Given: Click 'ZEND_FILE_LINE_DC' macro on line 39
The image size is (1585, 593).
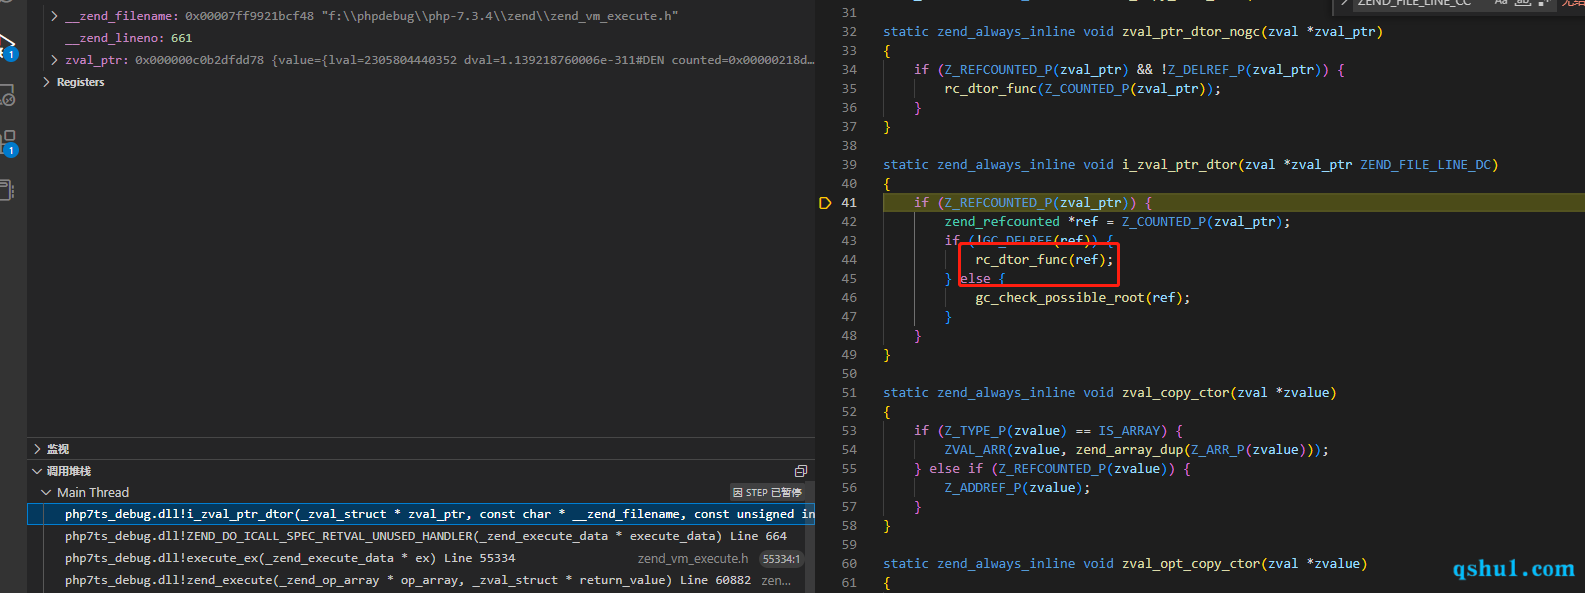Looking at the screenshot, I should 1425,165.
